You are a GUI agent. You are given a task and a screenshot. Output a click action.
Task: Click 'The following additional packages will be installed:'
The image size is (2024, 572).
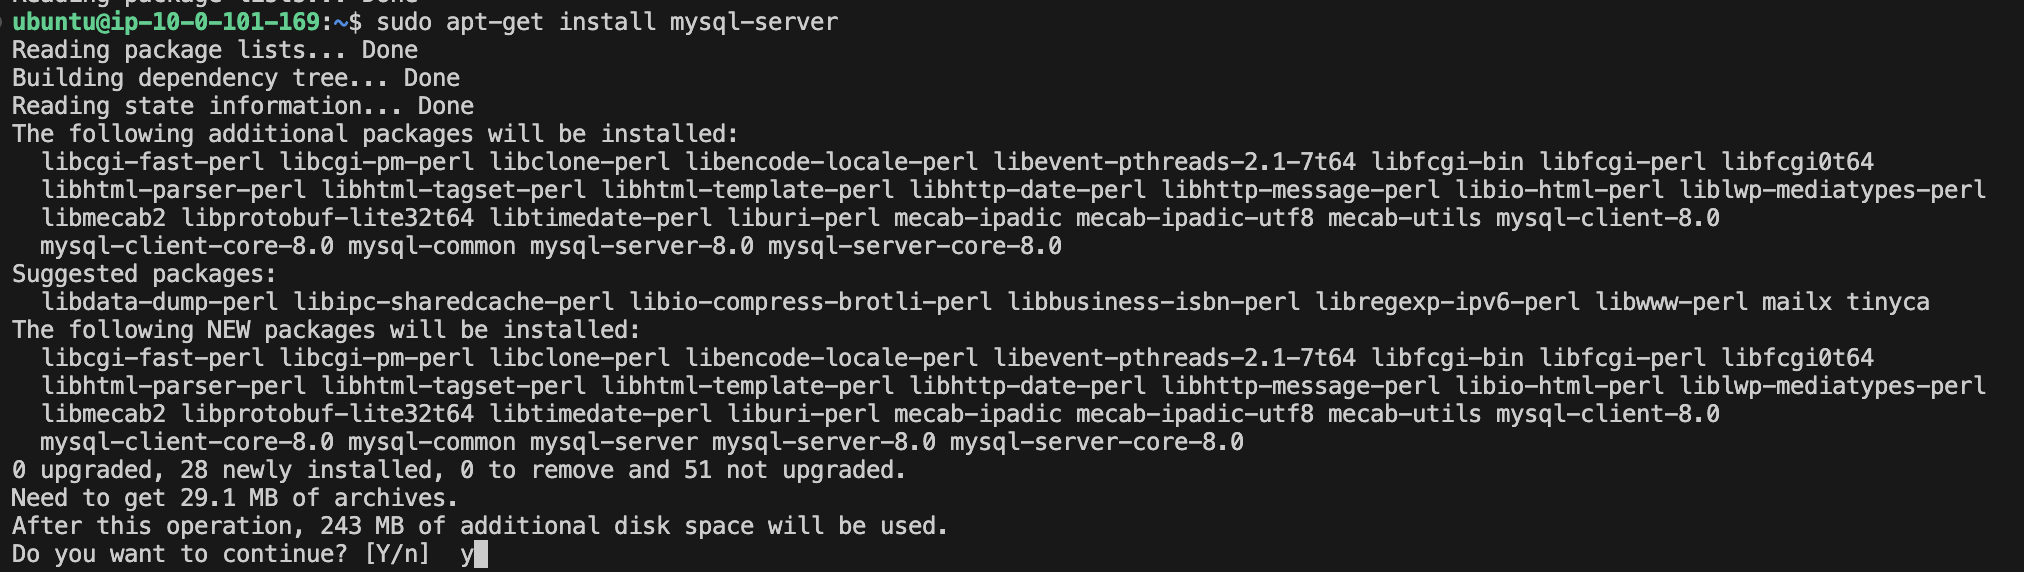pos(375,134)
